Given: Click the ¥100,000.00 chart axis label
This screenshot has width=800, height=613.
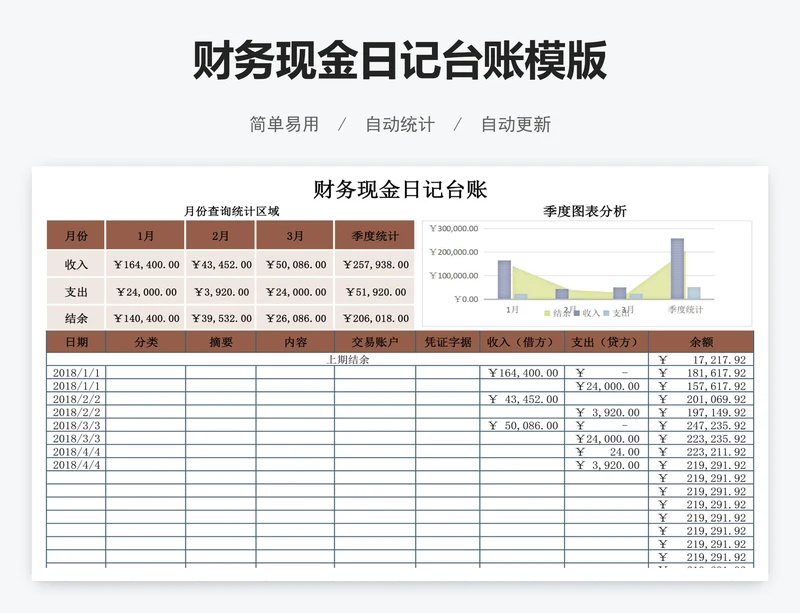Looking at the screenshot, I should [454, 275].
